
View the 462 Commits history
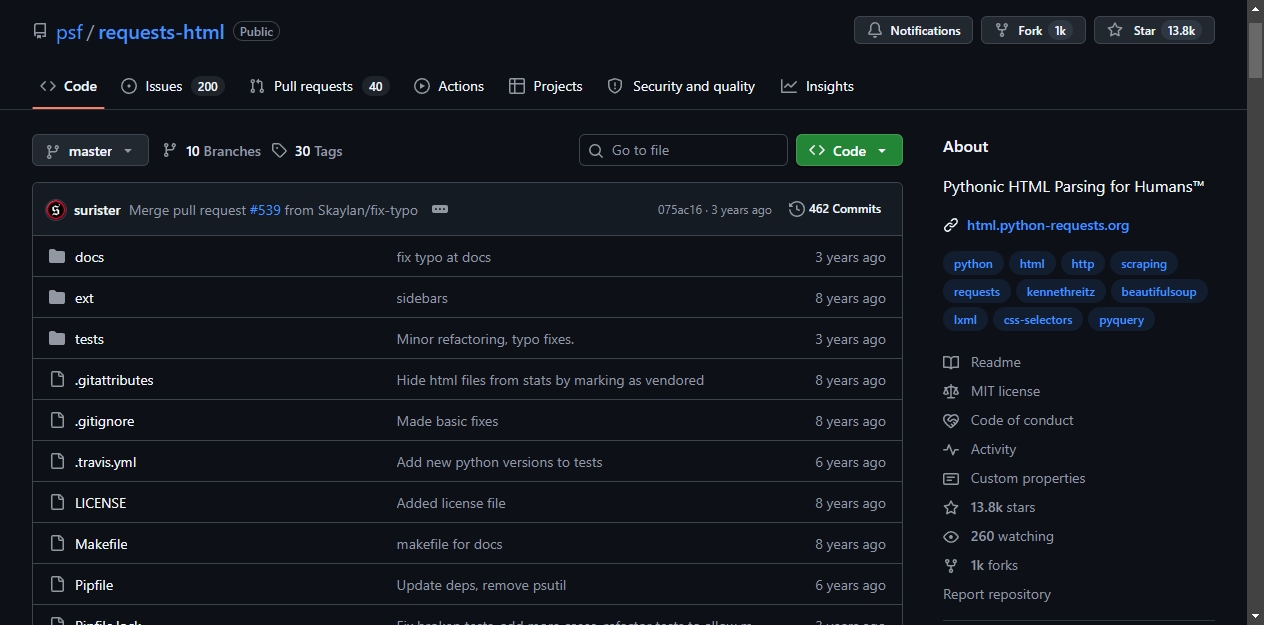coord(835,209)
